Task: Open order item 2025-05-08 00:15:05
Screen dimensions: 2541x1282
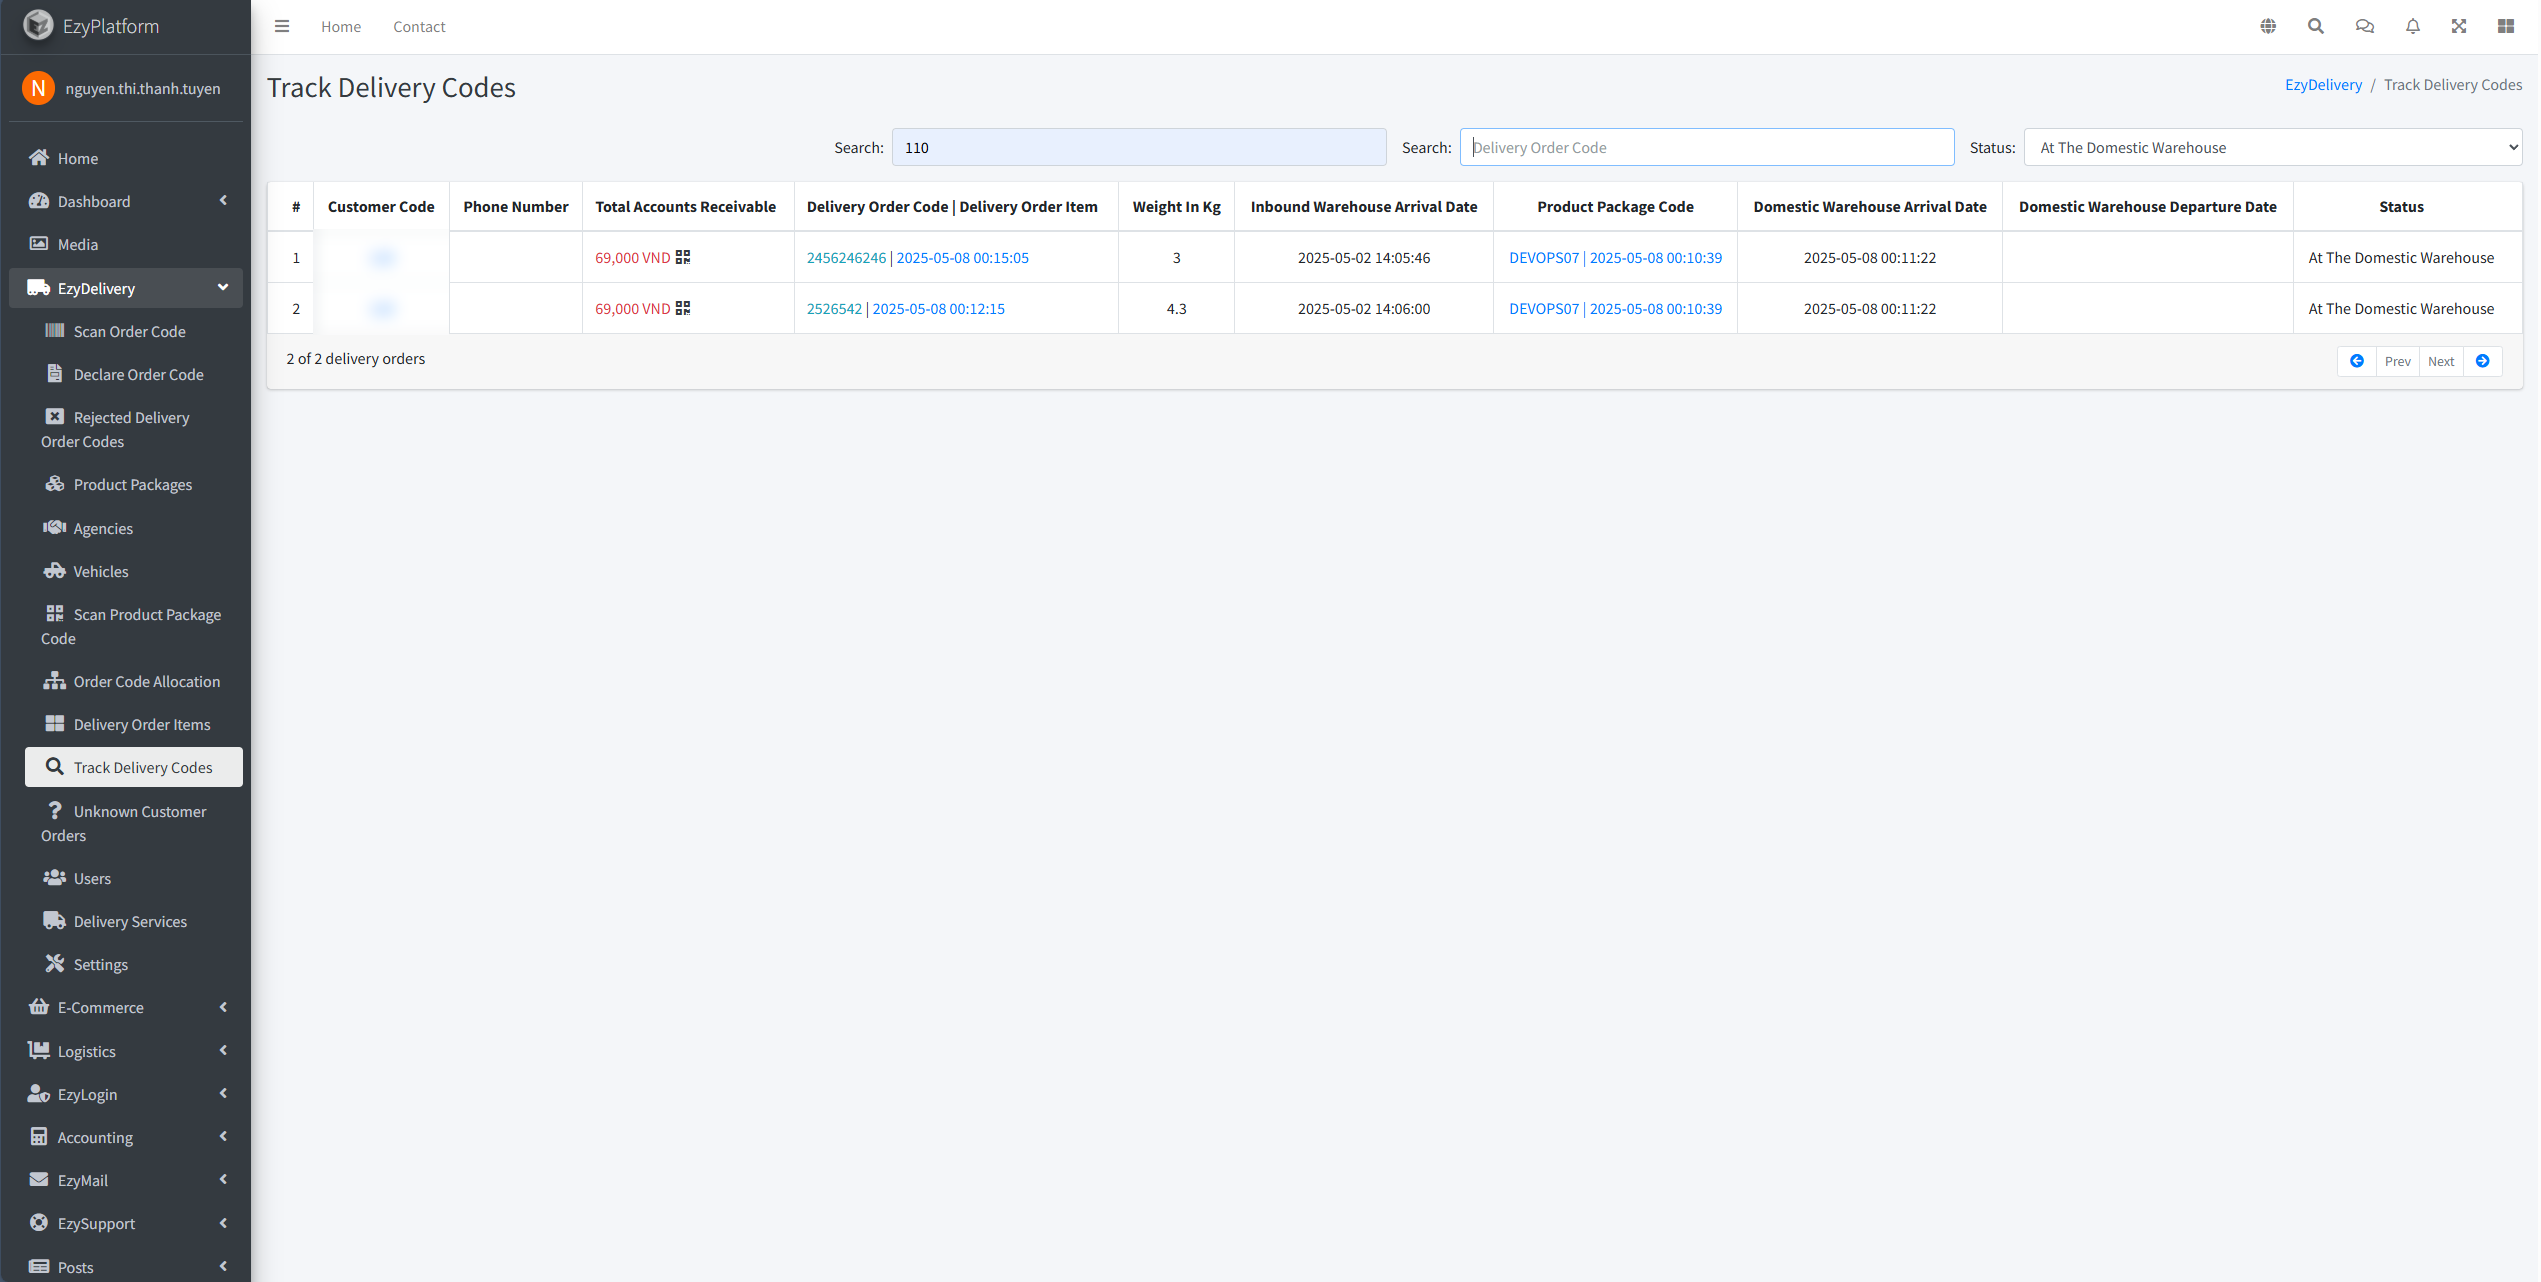Action: pos(962,258)
